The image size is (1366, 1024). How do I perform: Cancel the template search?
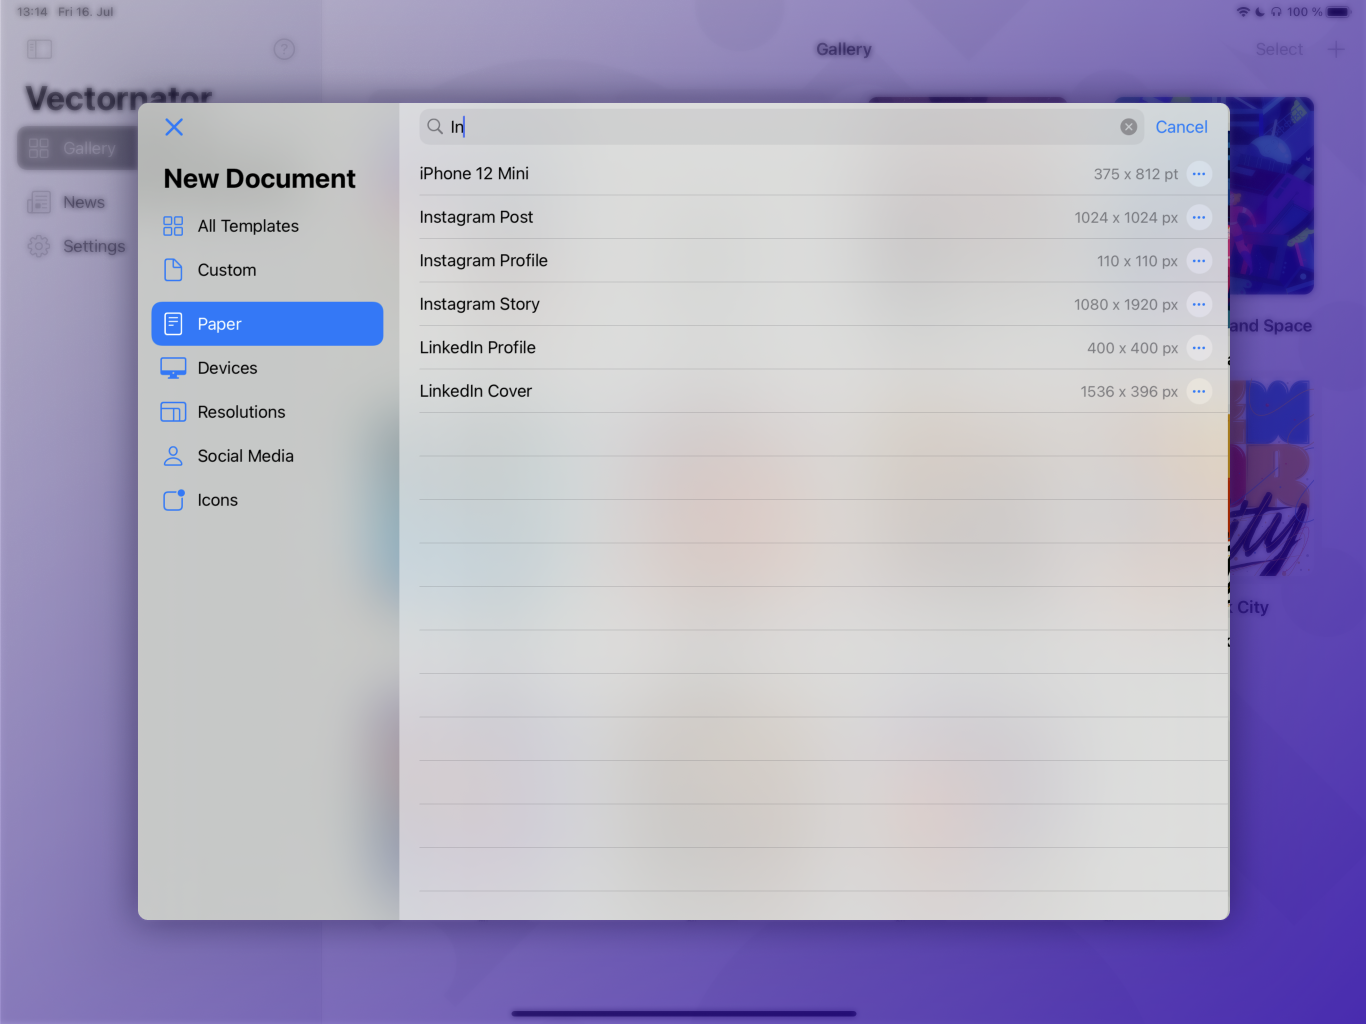[x=1181, y=127]
